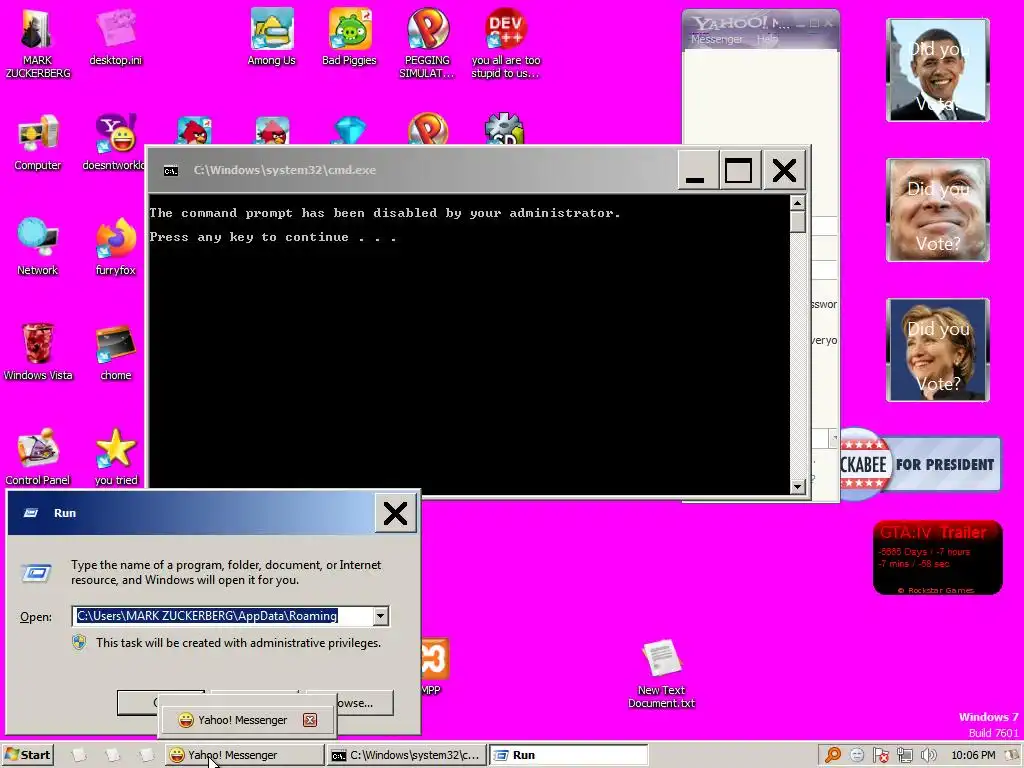Screen dimensions: 1024x768
Task: Launch the Among Us desktop shortcut
Action: (x=272, y=37)
